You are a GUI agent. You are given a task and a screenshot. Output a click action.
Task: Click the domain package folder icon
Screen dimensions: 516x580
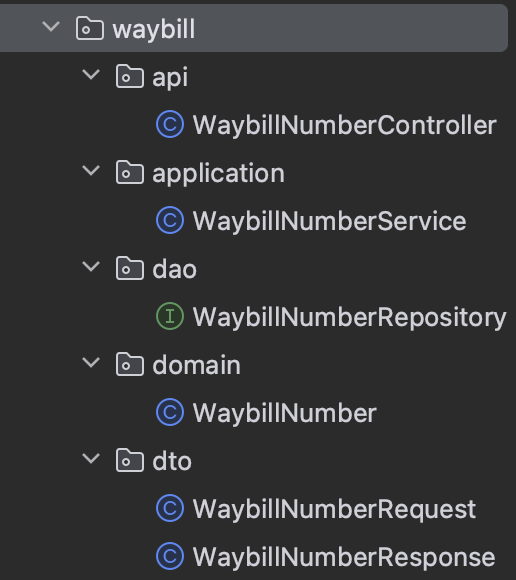[x=129, y=364]
